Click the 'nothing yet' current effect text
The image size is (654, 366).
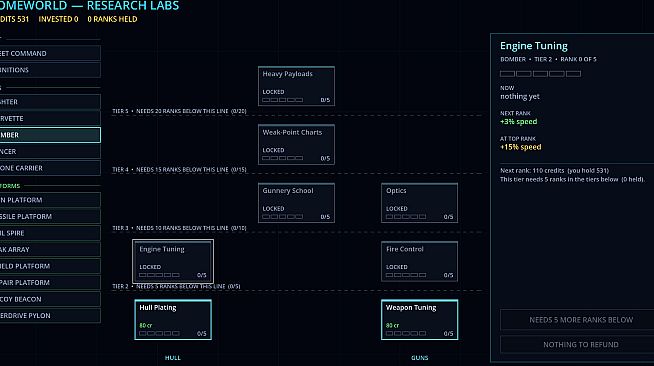[x=520, y=96]
